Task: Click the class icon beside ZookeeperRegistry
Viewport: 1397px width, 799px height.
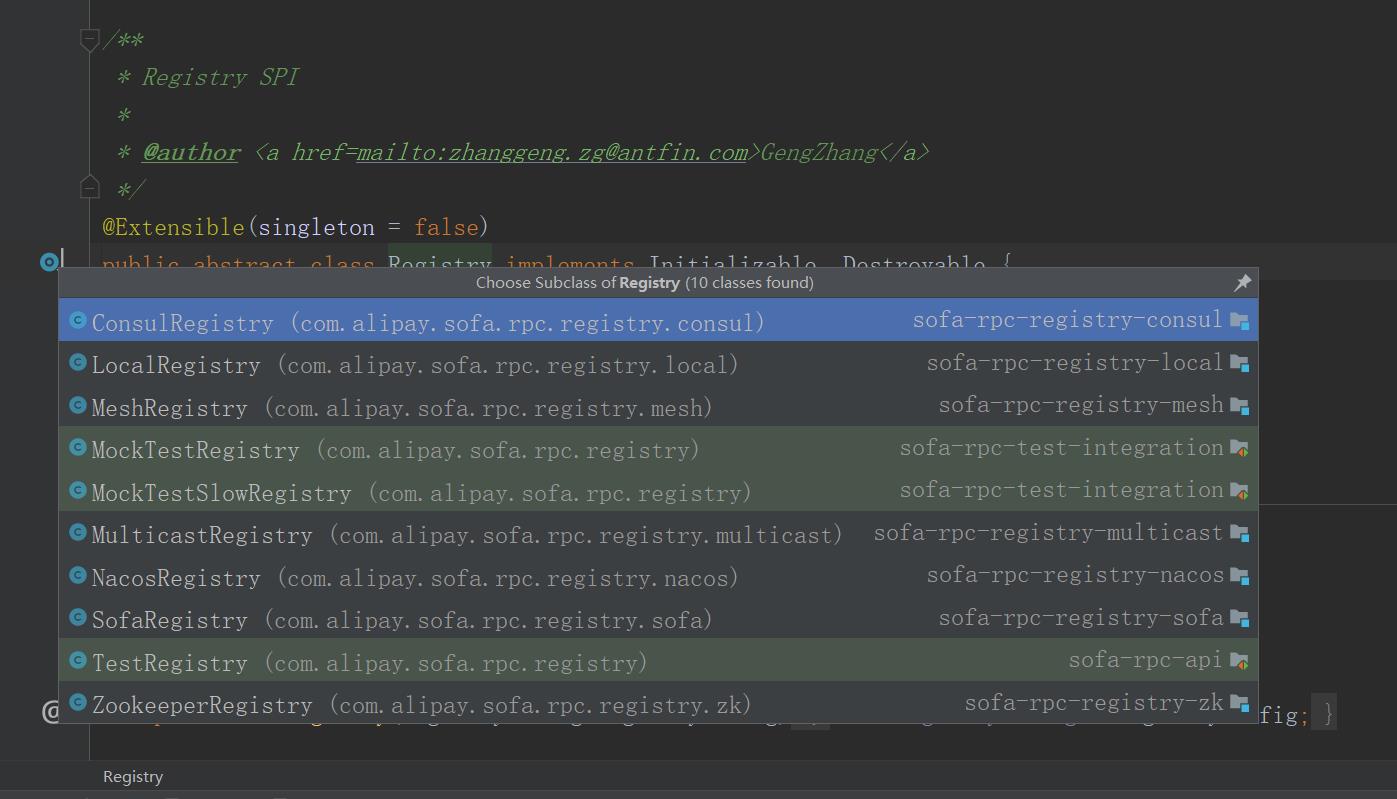Action: tap(78, 703)
